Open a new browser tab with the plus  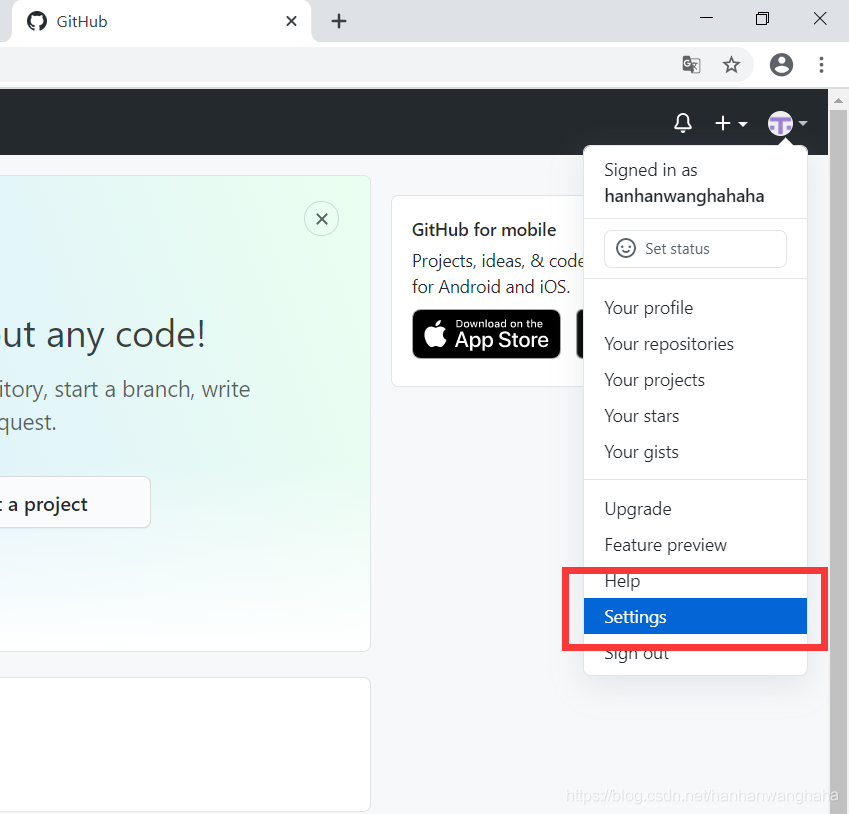[338, 21]
